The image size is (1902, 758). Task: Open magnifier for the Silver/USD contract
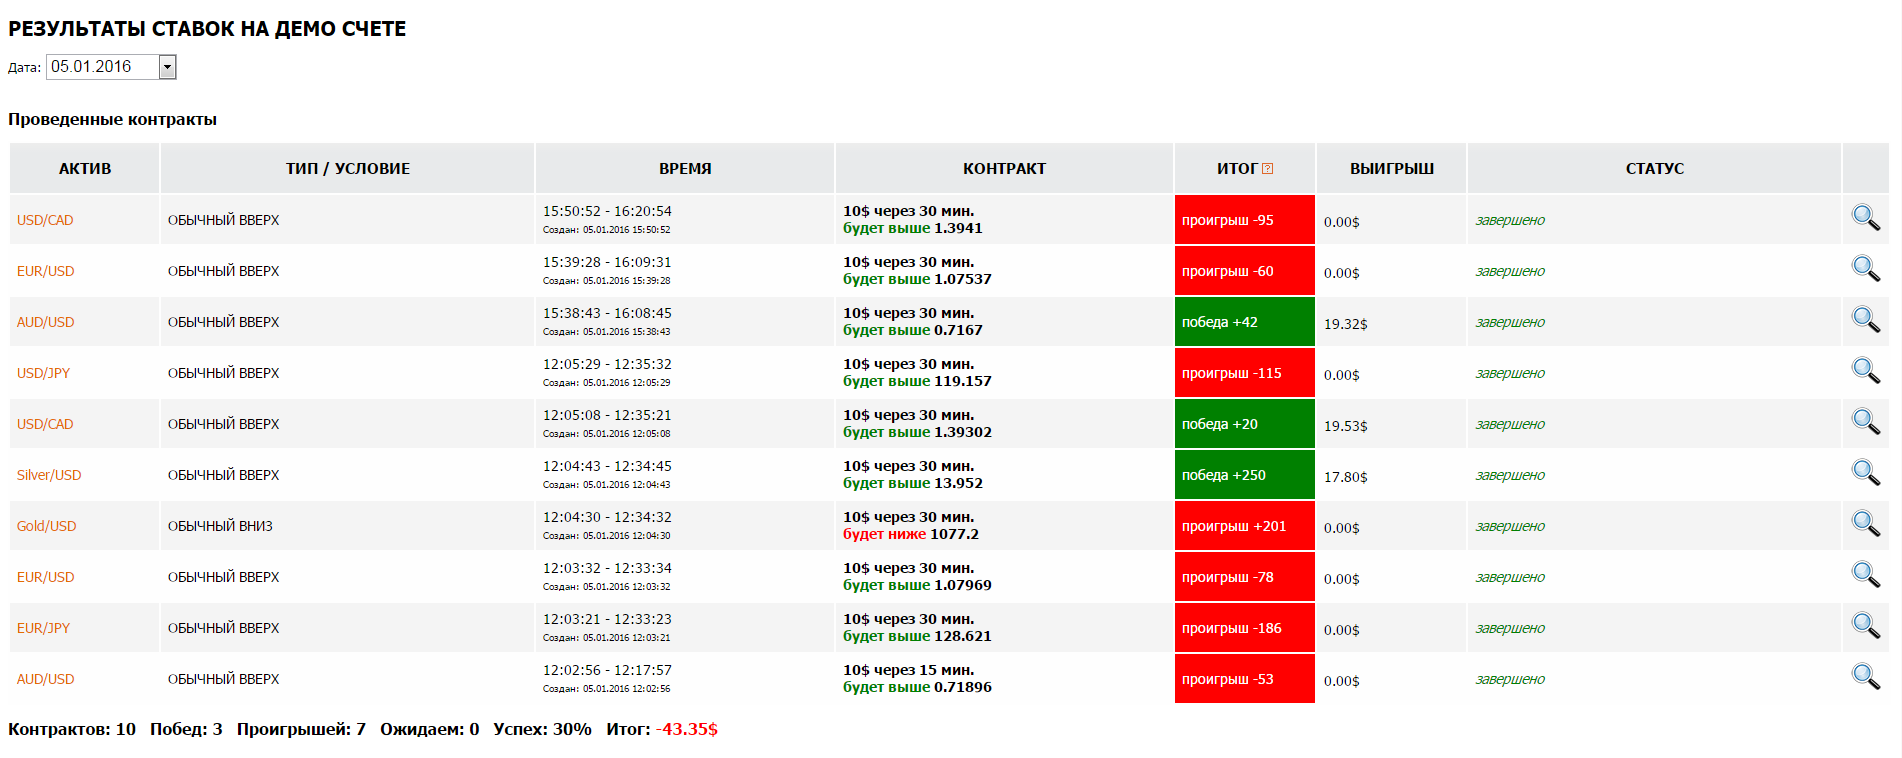(1865, 473)
